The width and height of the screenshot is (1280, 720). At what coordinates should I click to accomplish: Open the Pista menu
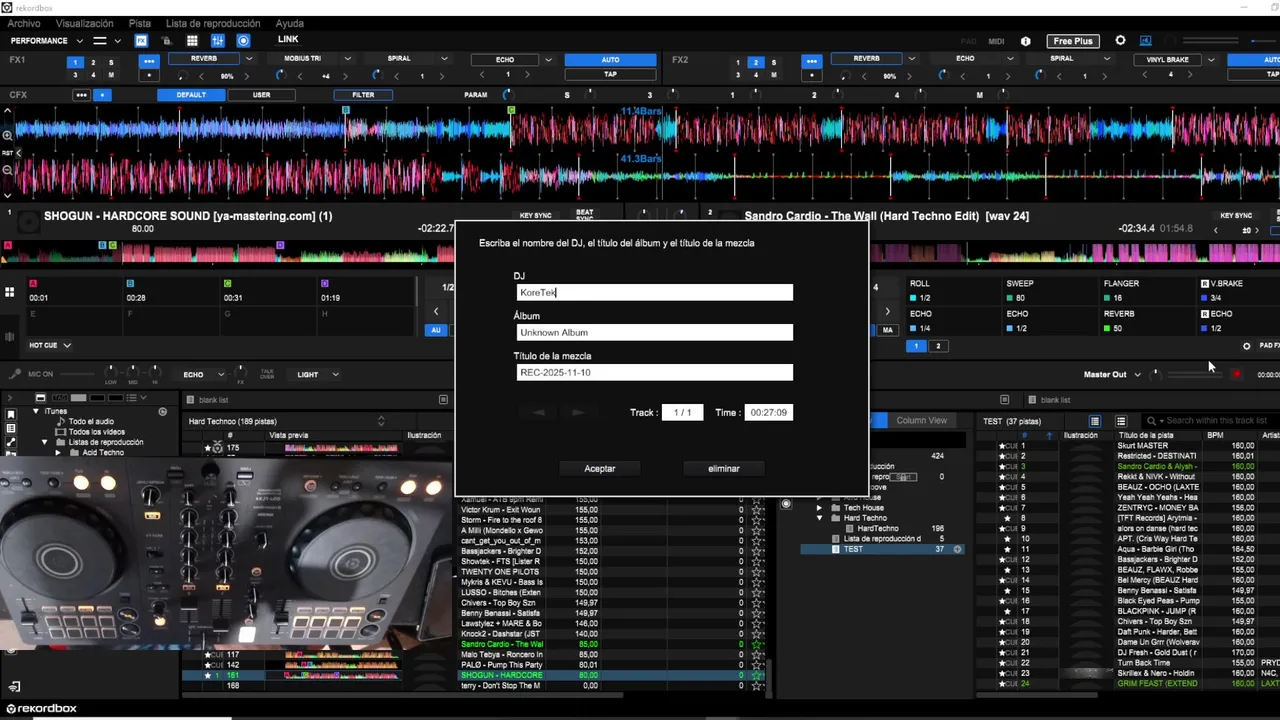point(140,23)
